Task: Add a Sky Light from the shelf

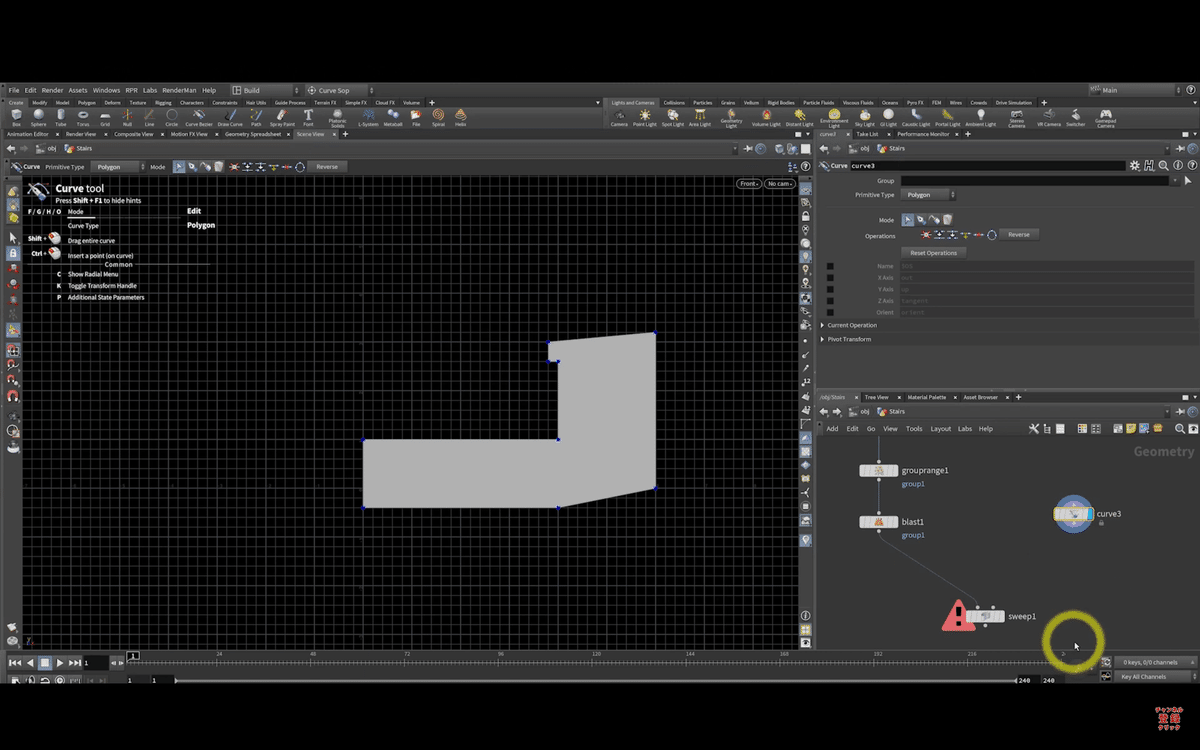Action: (x=864, y=118)
